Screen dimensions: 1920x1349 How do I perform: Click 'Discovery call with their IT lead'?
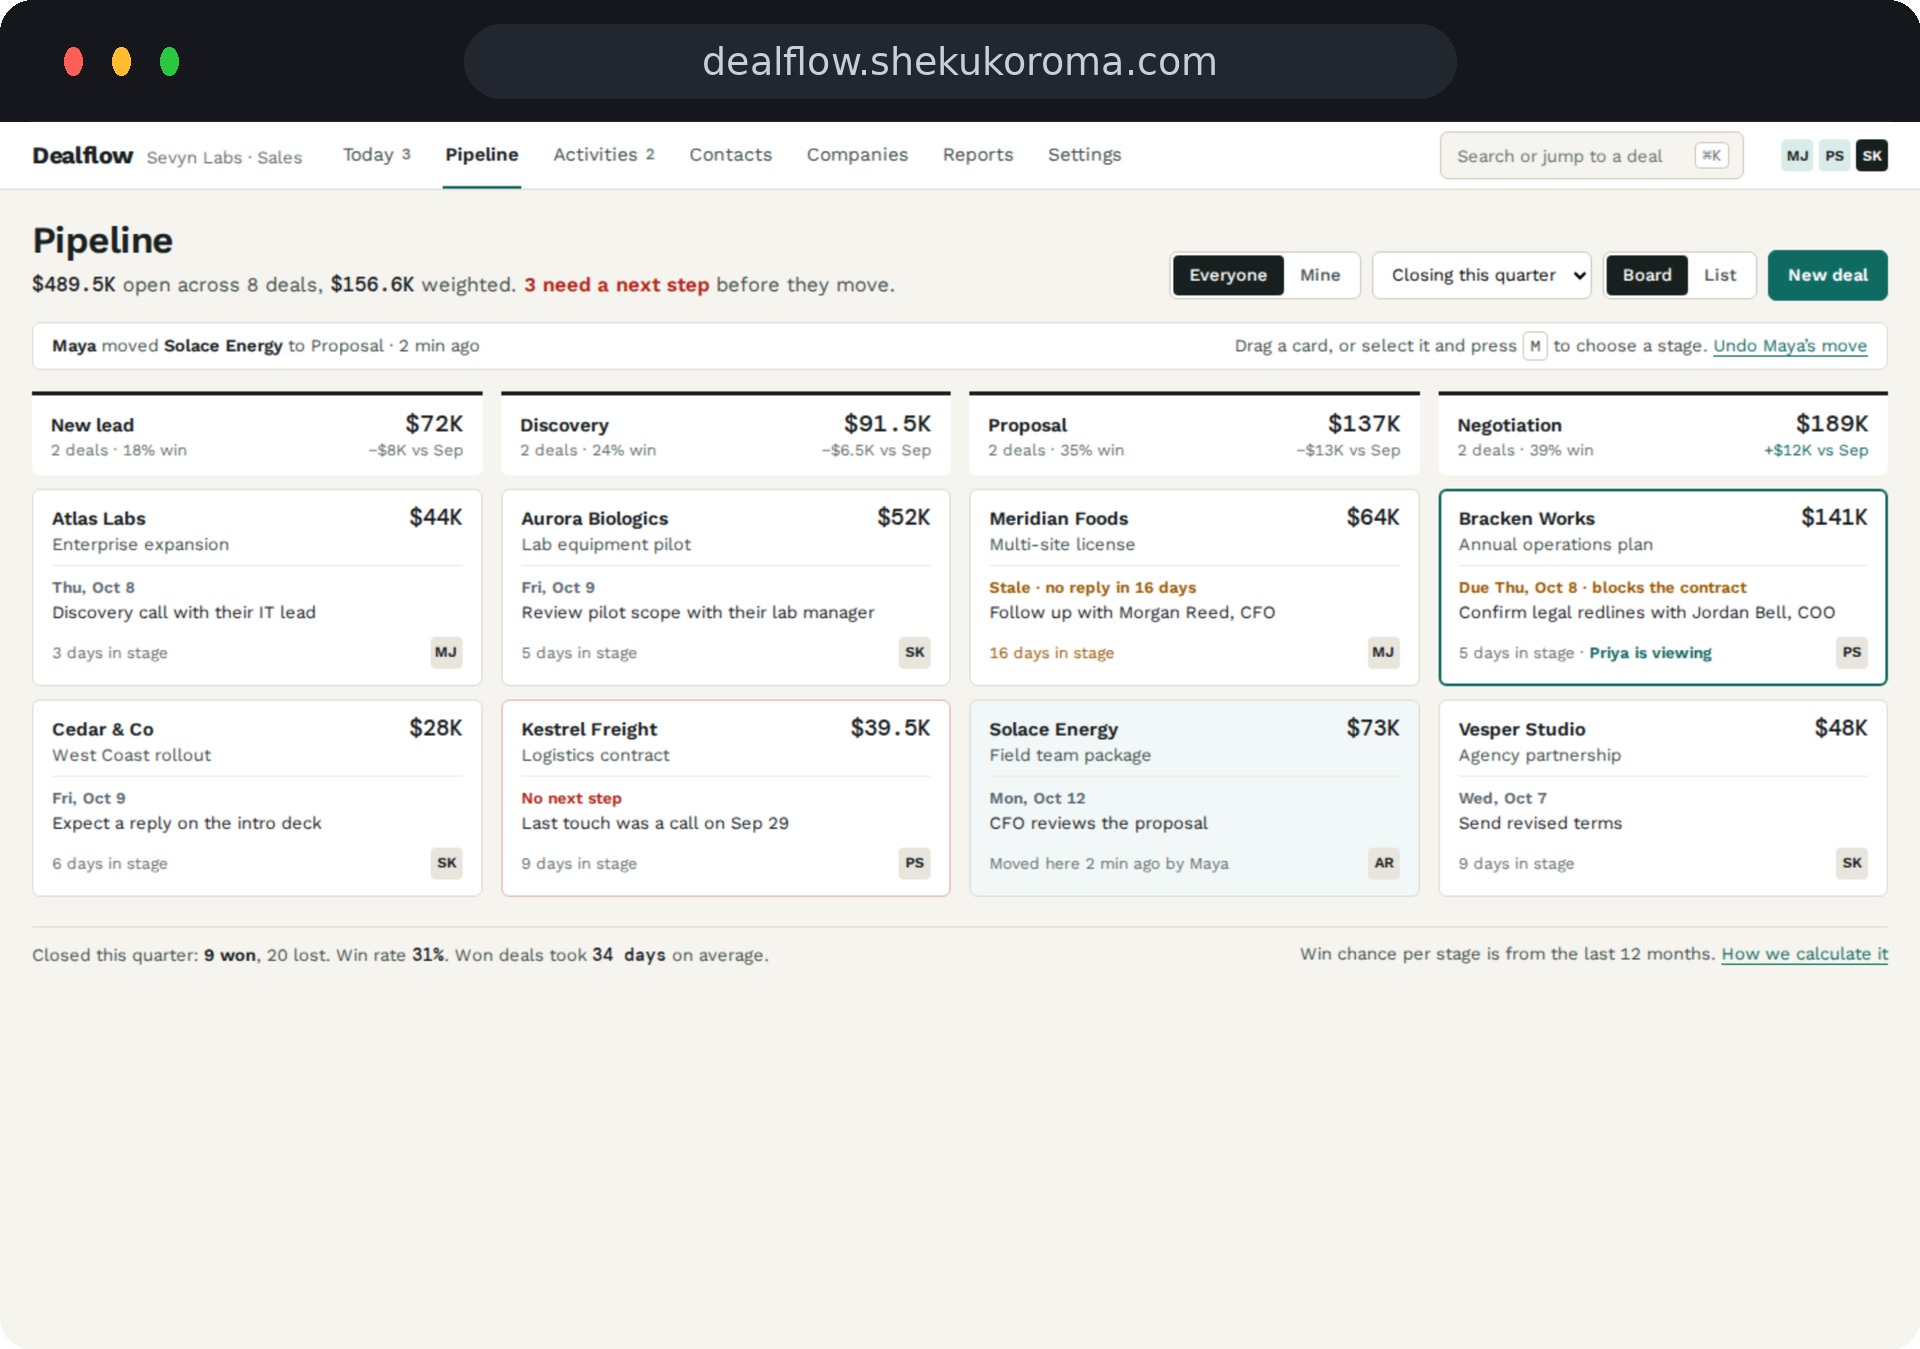pos(184,613)
